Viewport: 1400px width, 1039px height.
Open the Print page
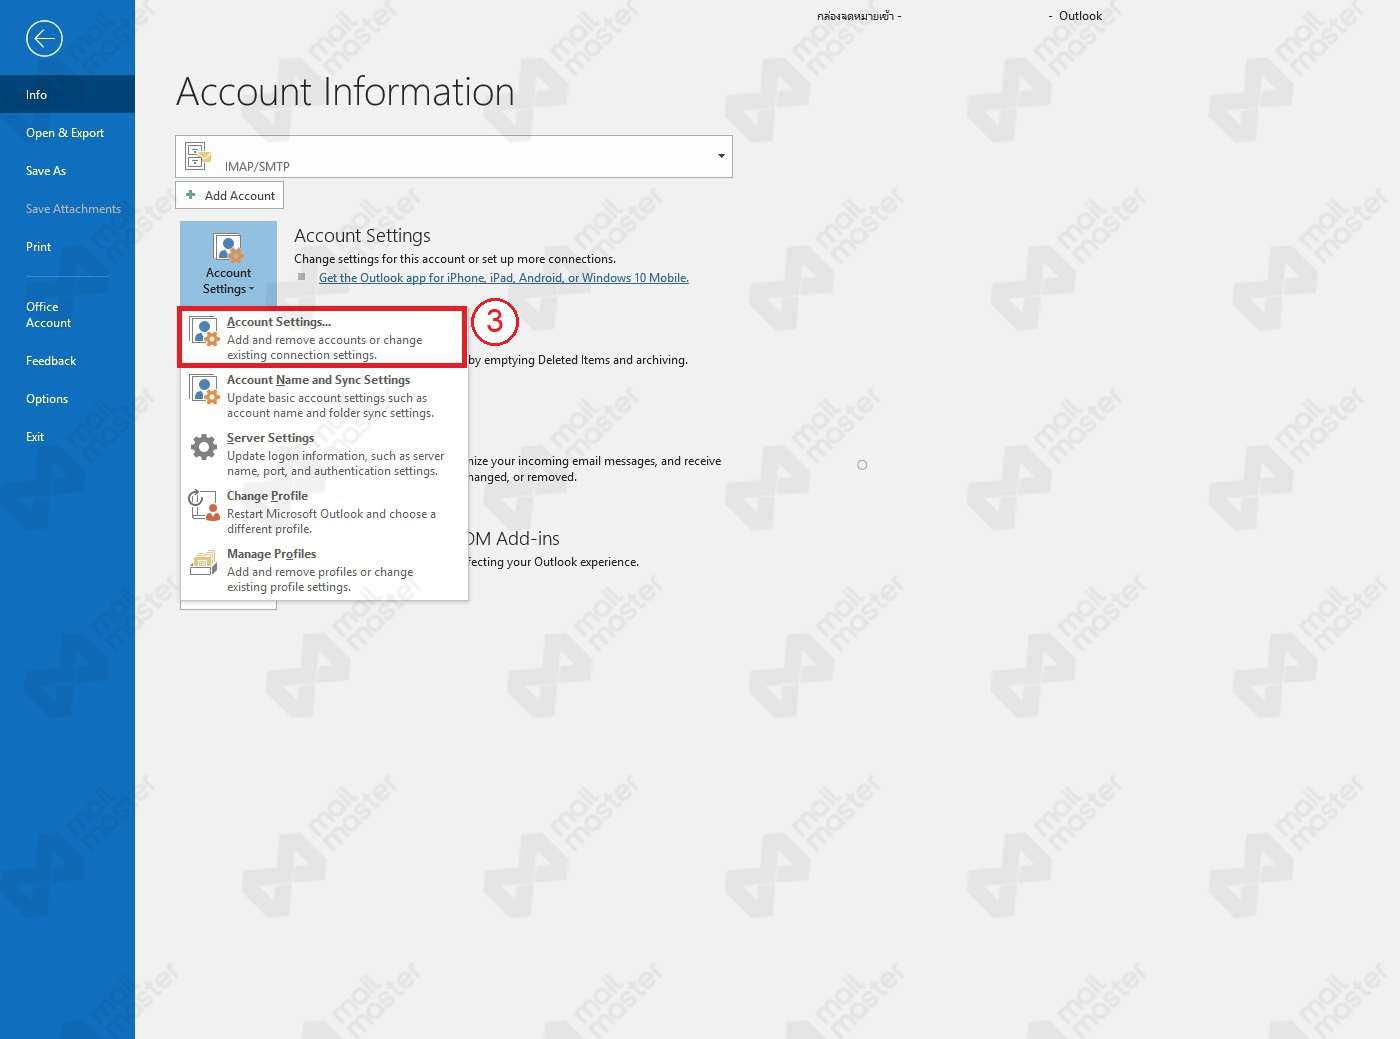[67, 246]
